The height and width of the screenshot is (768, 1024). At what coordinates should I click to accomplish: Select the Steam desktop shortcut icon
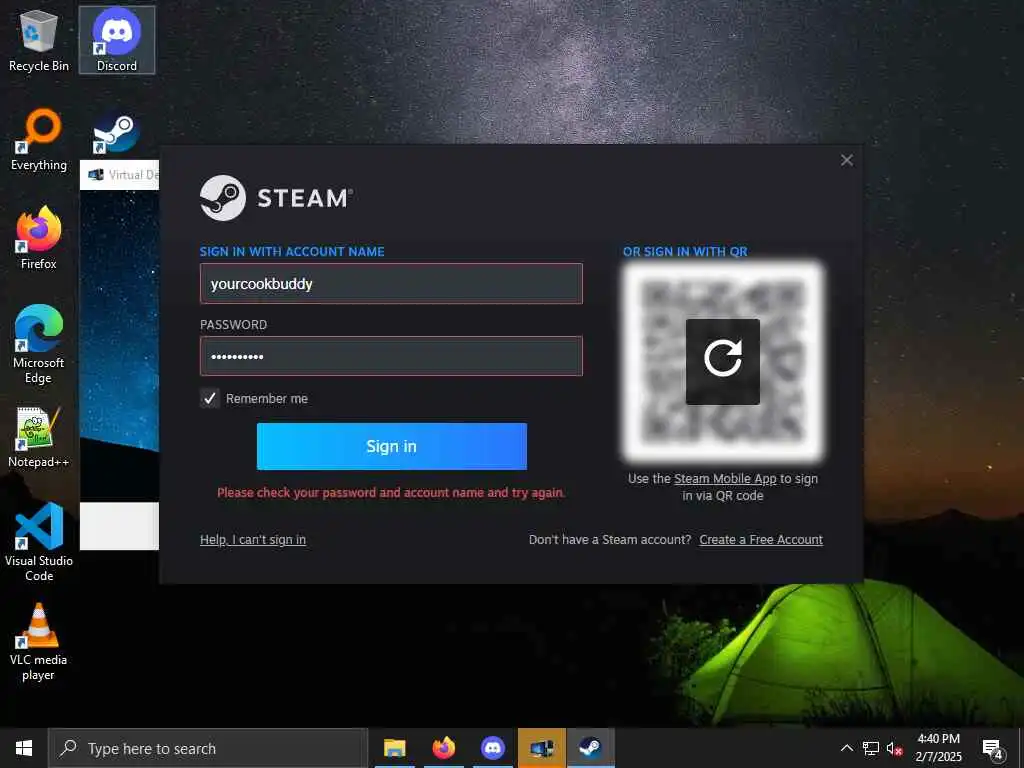(117, 133)
